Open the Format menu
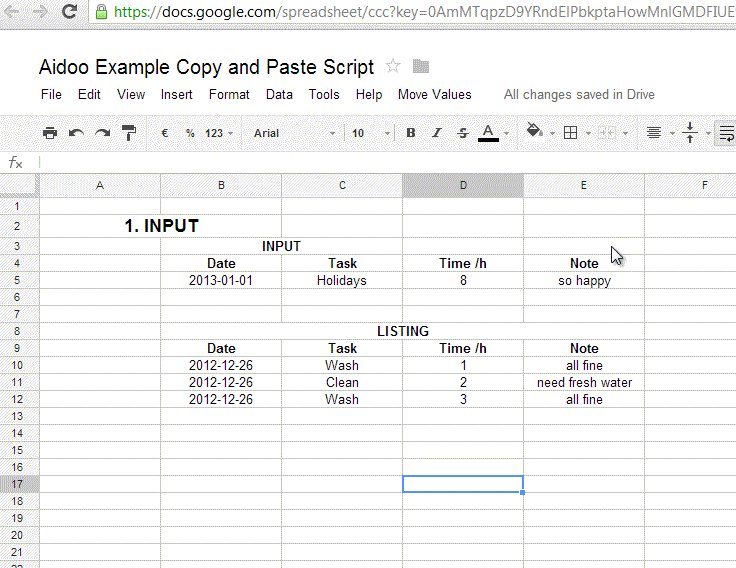This screenshot has height=568, width=736. click(x=229, y=94)
